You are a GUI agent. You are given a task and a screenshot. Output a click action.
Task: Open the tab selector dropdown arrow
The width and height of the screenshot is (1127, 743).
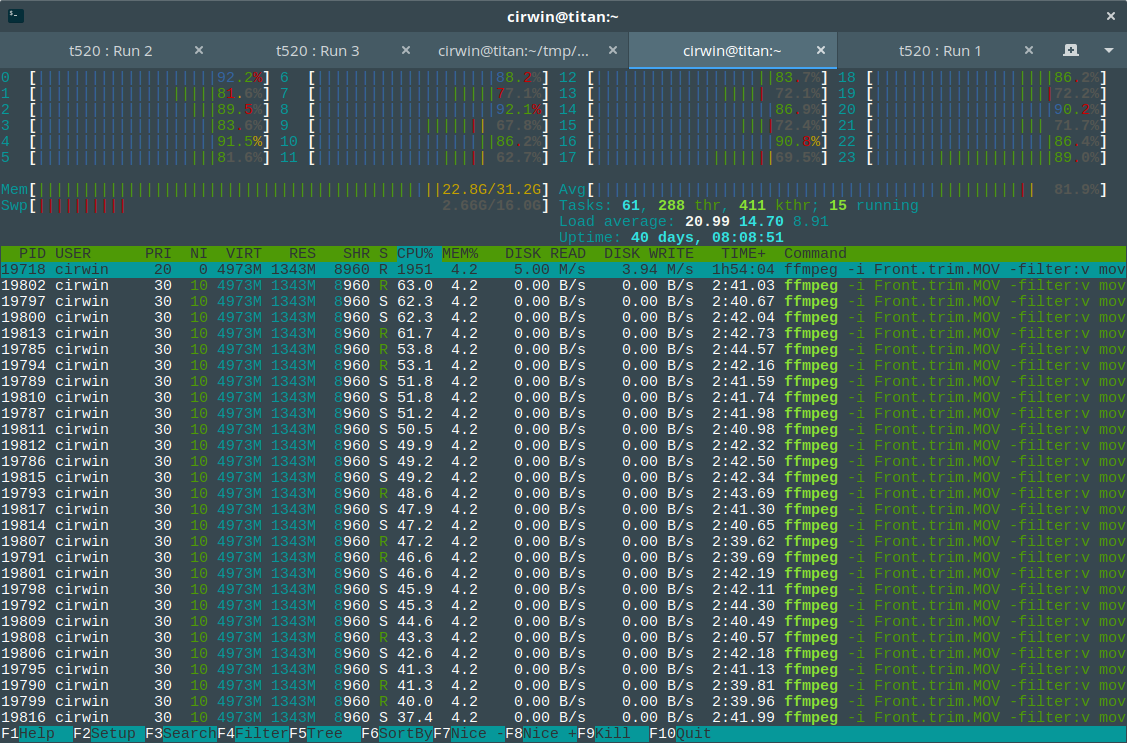(1106, 50)
